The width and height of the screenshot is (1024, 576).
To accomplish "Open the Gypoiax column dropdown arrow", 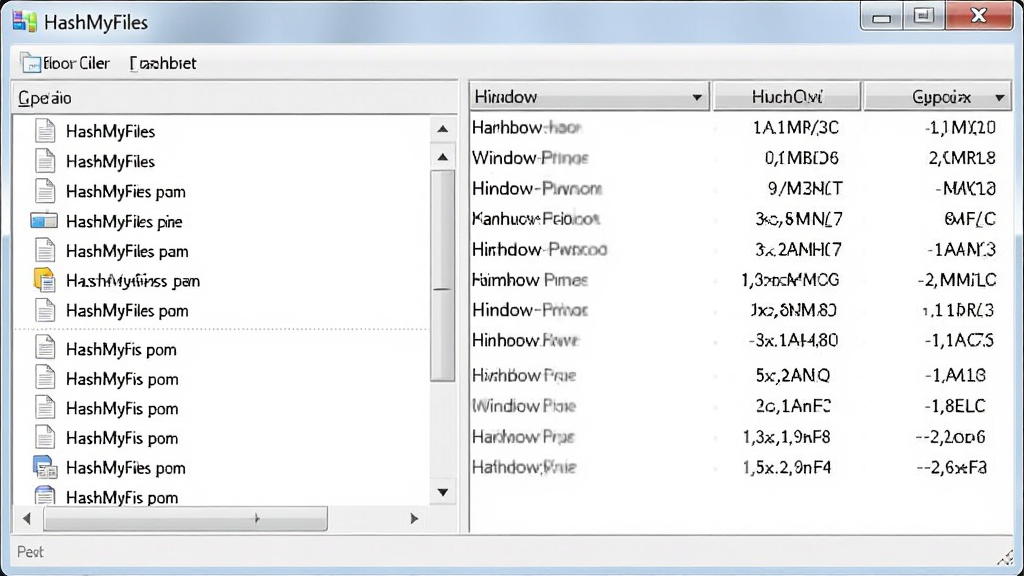I will (x=1000, y=98).
